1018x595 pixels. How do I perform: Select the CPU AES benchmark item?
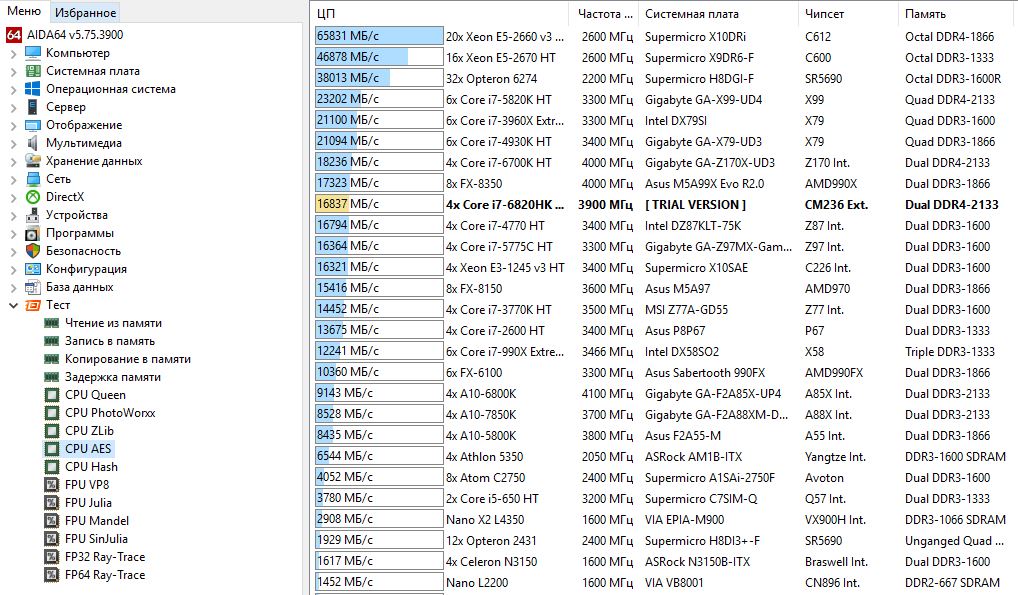coord(88,449)
